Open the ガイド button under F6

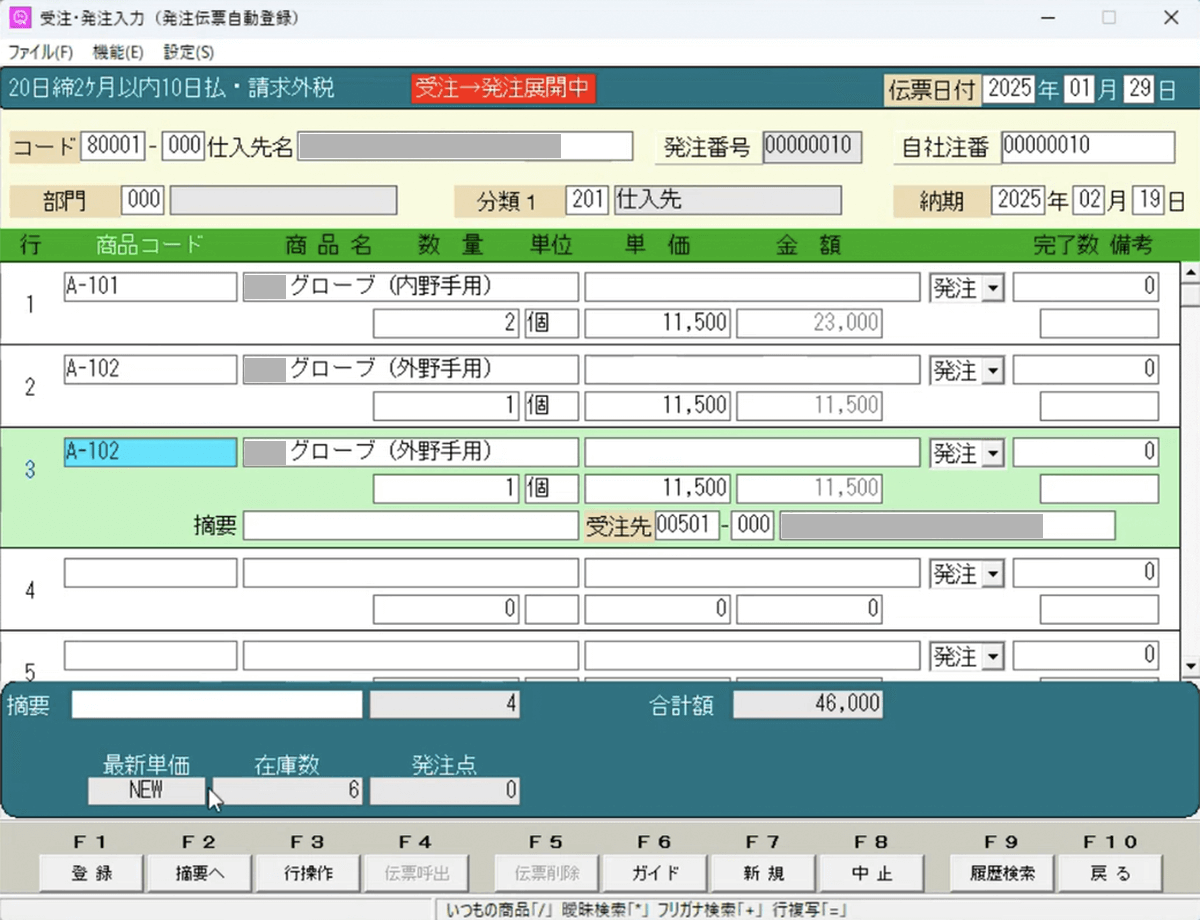tap(655, 873)
